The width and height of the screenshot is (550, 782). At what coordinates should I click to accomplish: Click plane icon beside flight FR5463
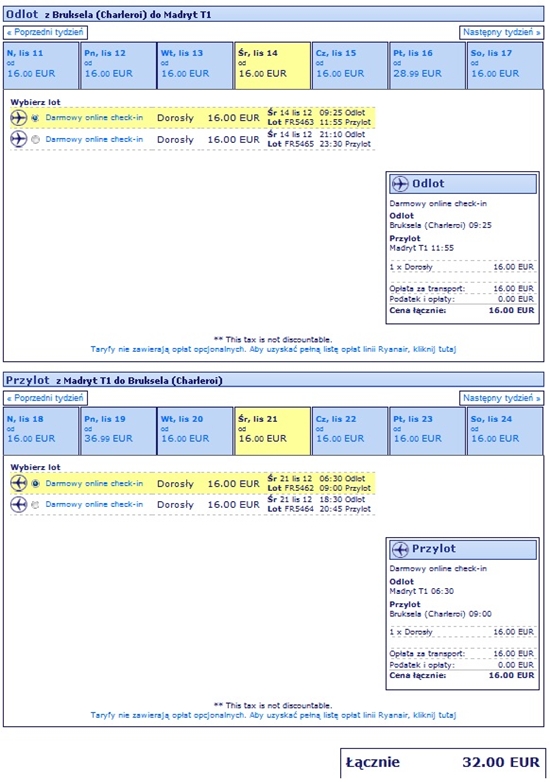[x=18, y=118]
